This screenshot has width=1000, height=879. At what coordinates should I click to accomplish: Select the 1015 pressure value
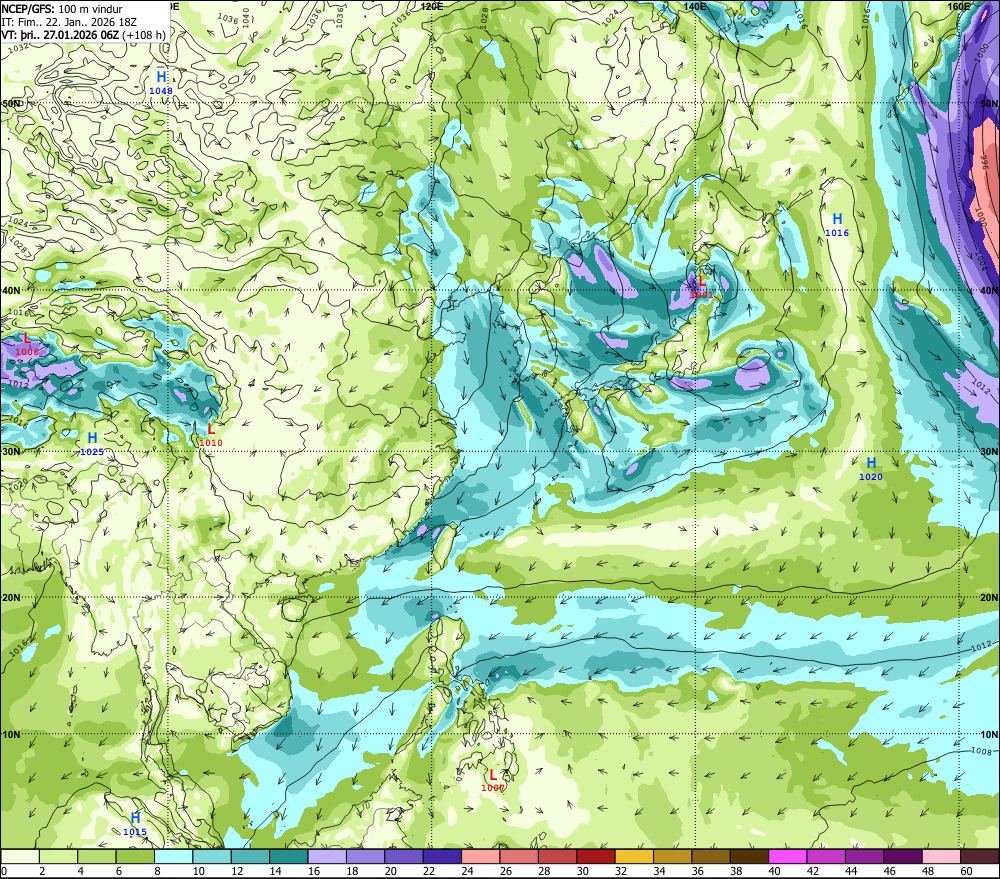135,832
